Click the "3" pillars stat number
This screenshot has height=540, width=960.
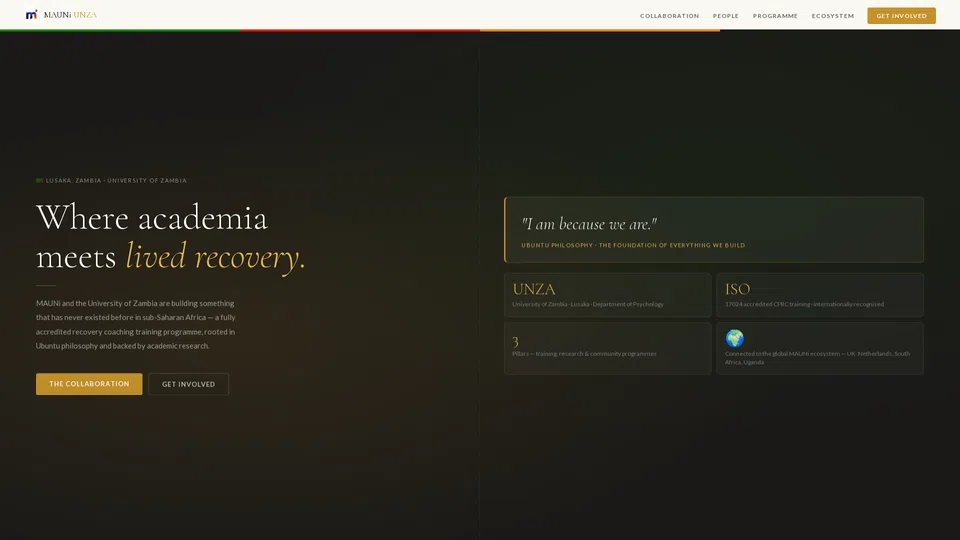tap(516, 341)
